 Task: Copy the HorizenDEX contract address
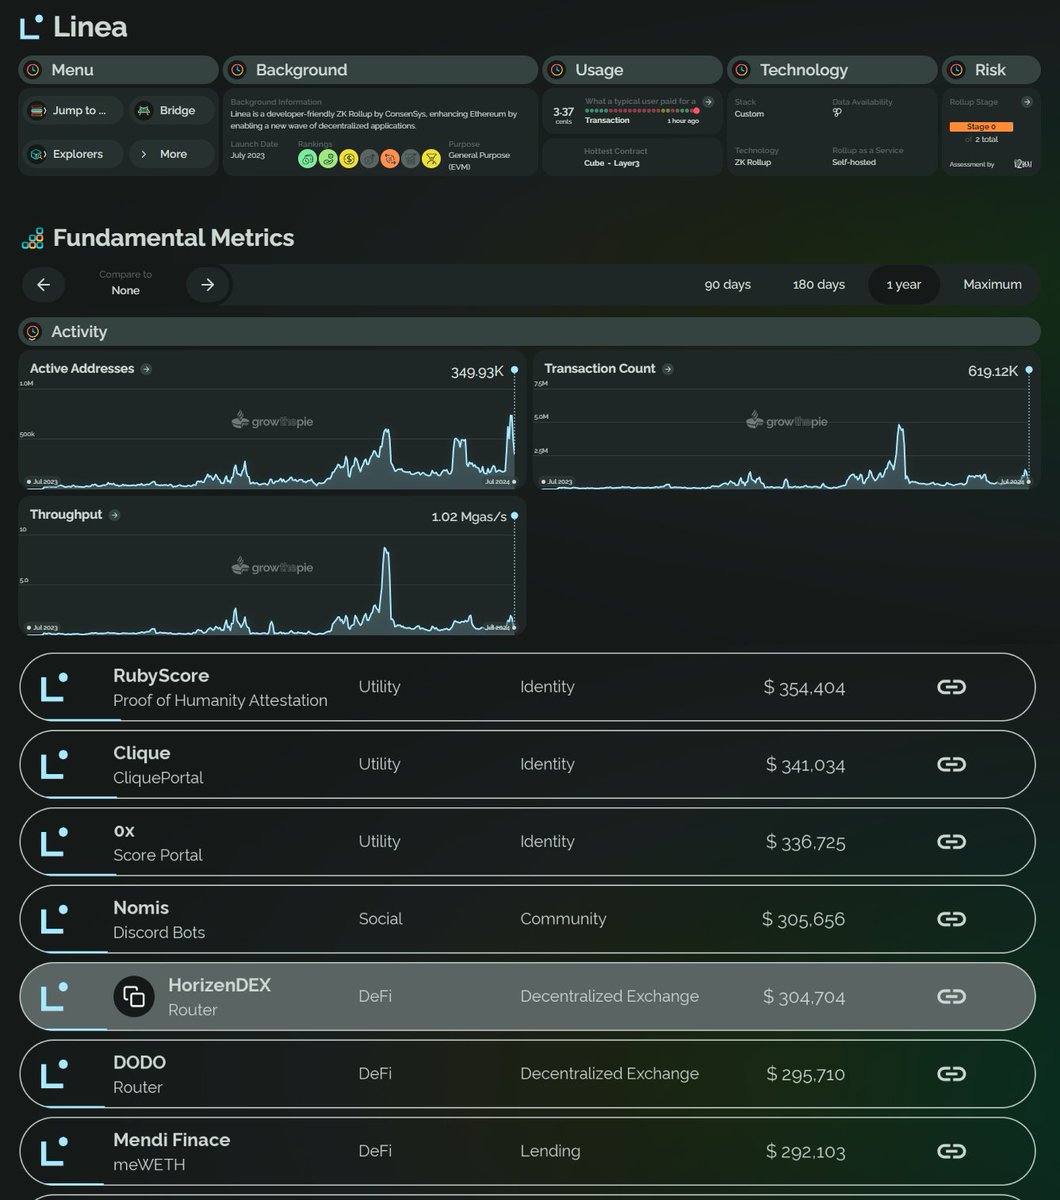pyautogui.click(x=134, y=996)
